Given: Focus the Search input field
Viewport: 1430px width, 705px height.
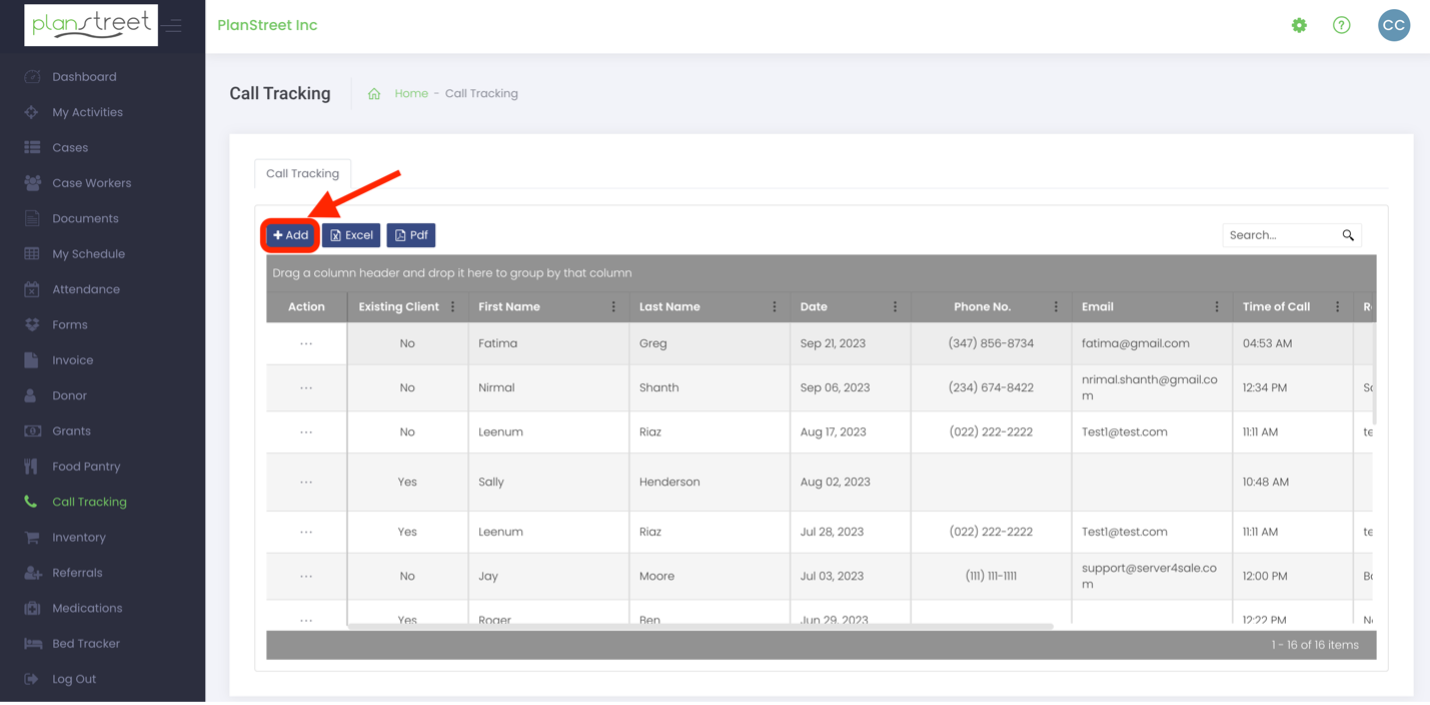Looking at the screenshot, I should [x=1283, y=235].
